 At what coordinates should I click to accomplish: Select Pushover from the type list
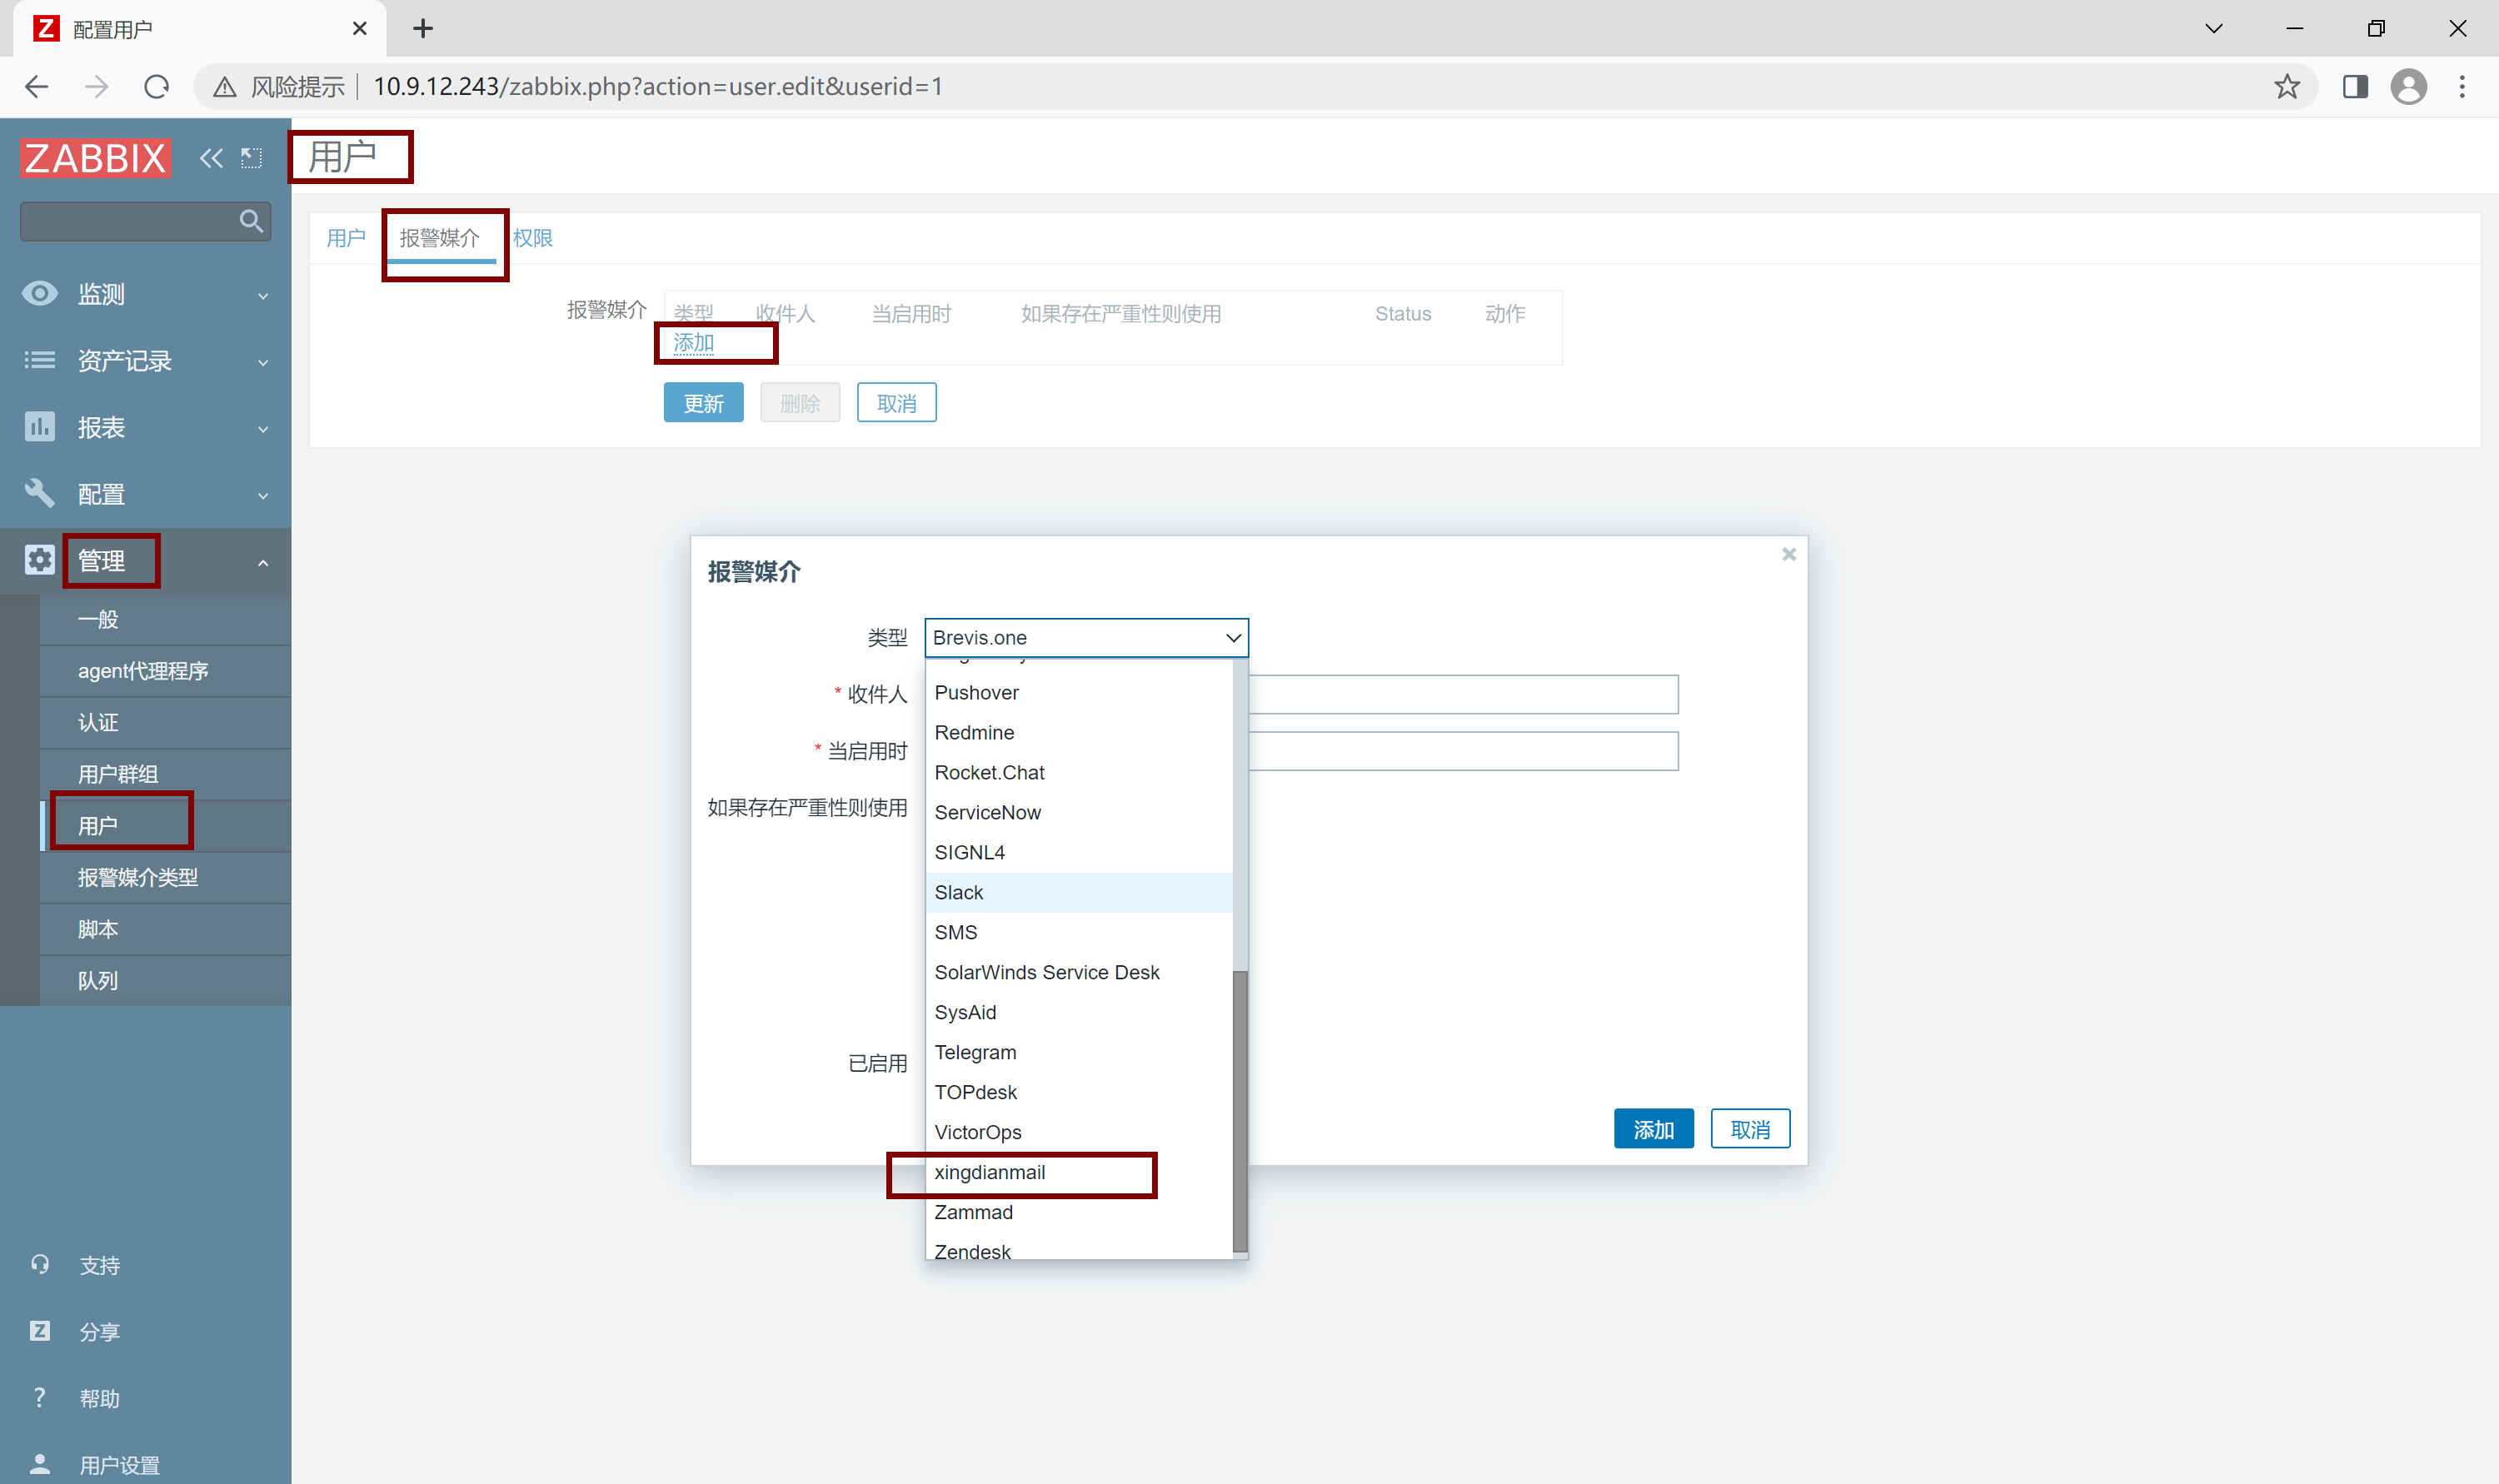[x=1079, y=693]
